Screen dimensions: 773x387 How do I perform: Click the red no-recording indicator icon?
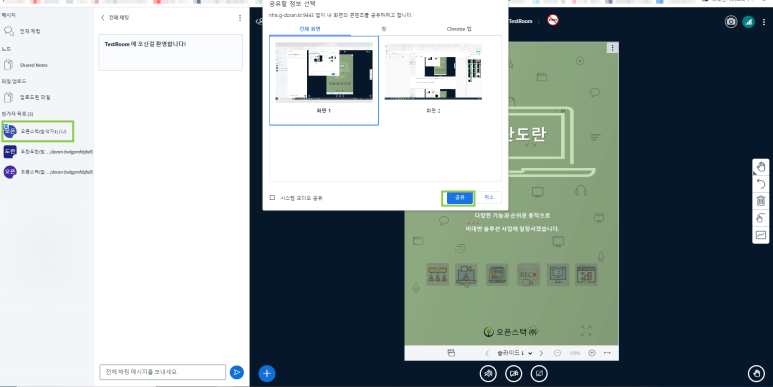tap(553, 20)
